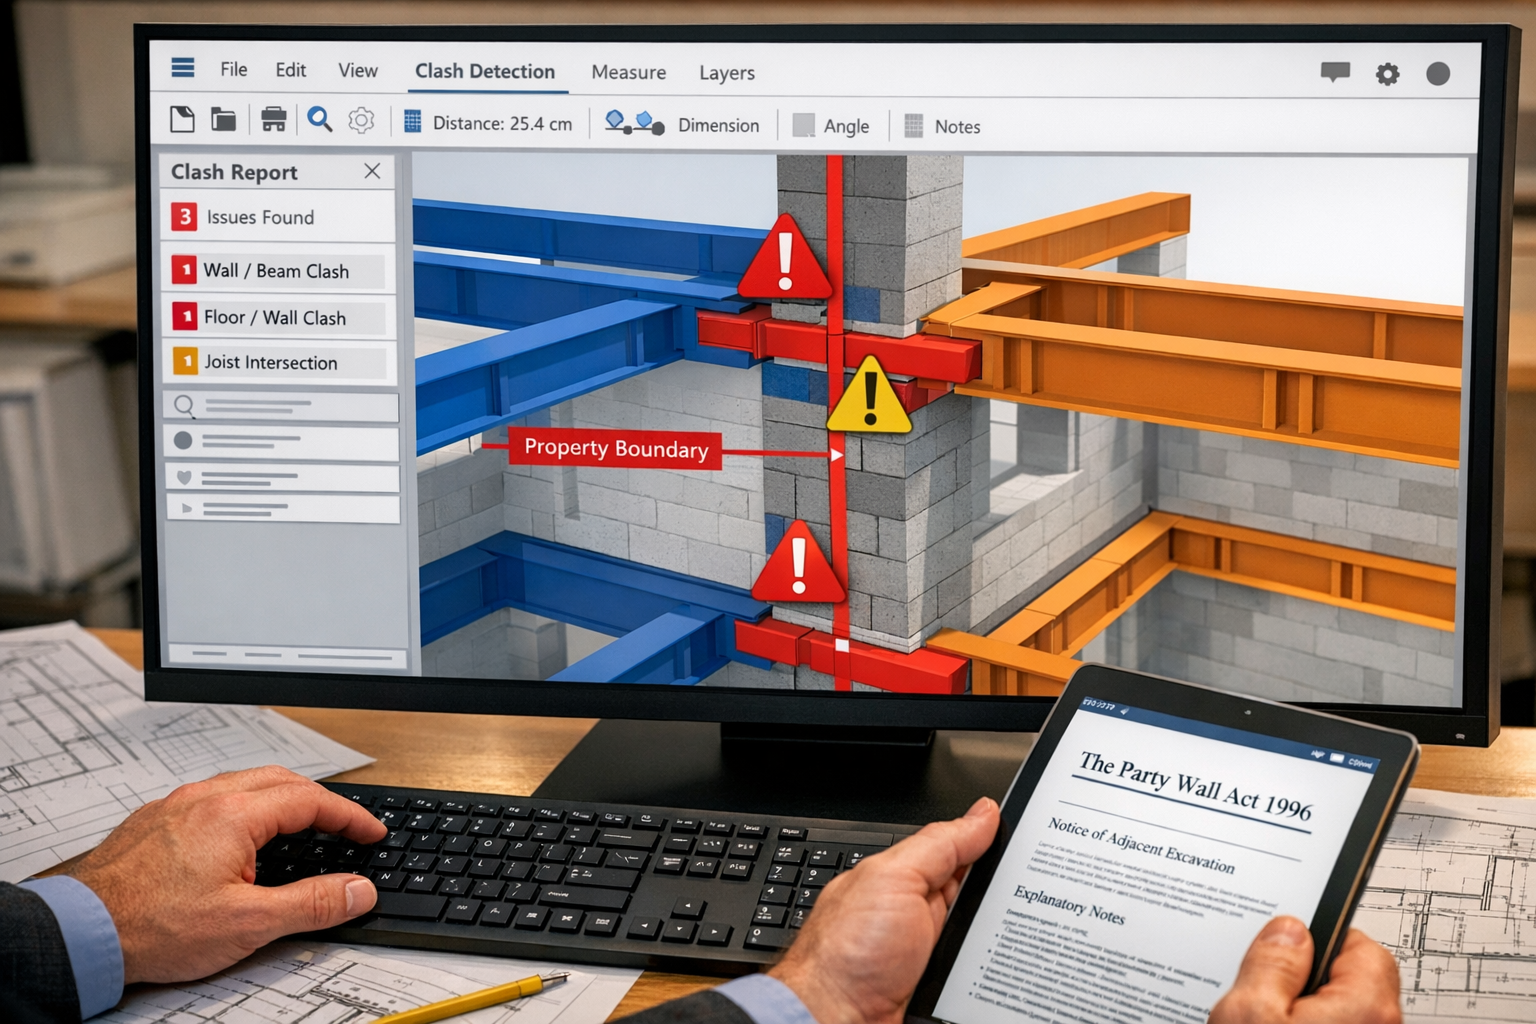This screenshot has height=1024, width=1536.
Task: Open the chat/comments icon top right
Action: click(x=1335, y=73)
